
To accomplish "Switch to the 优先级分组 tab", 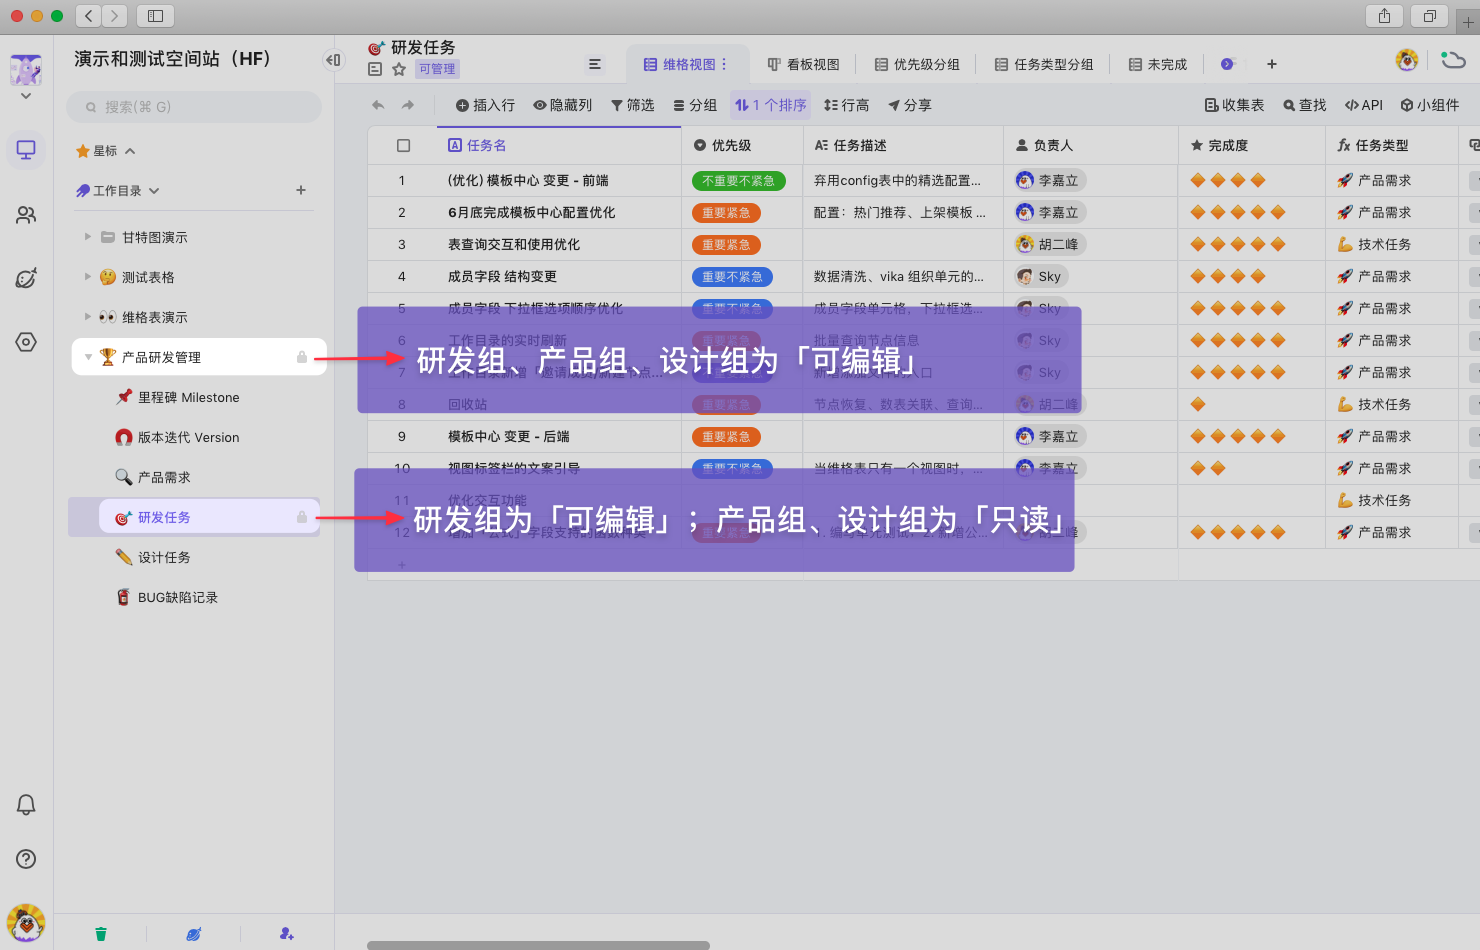I will 917,64.
